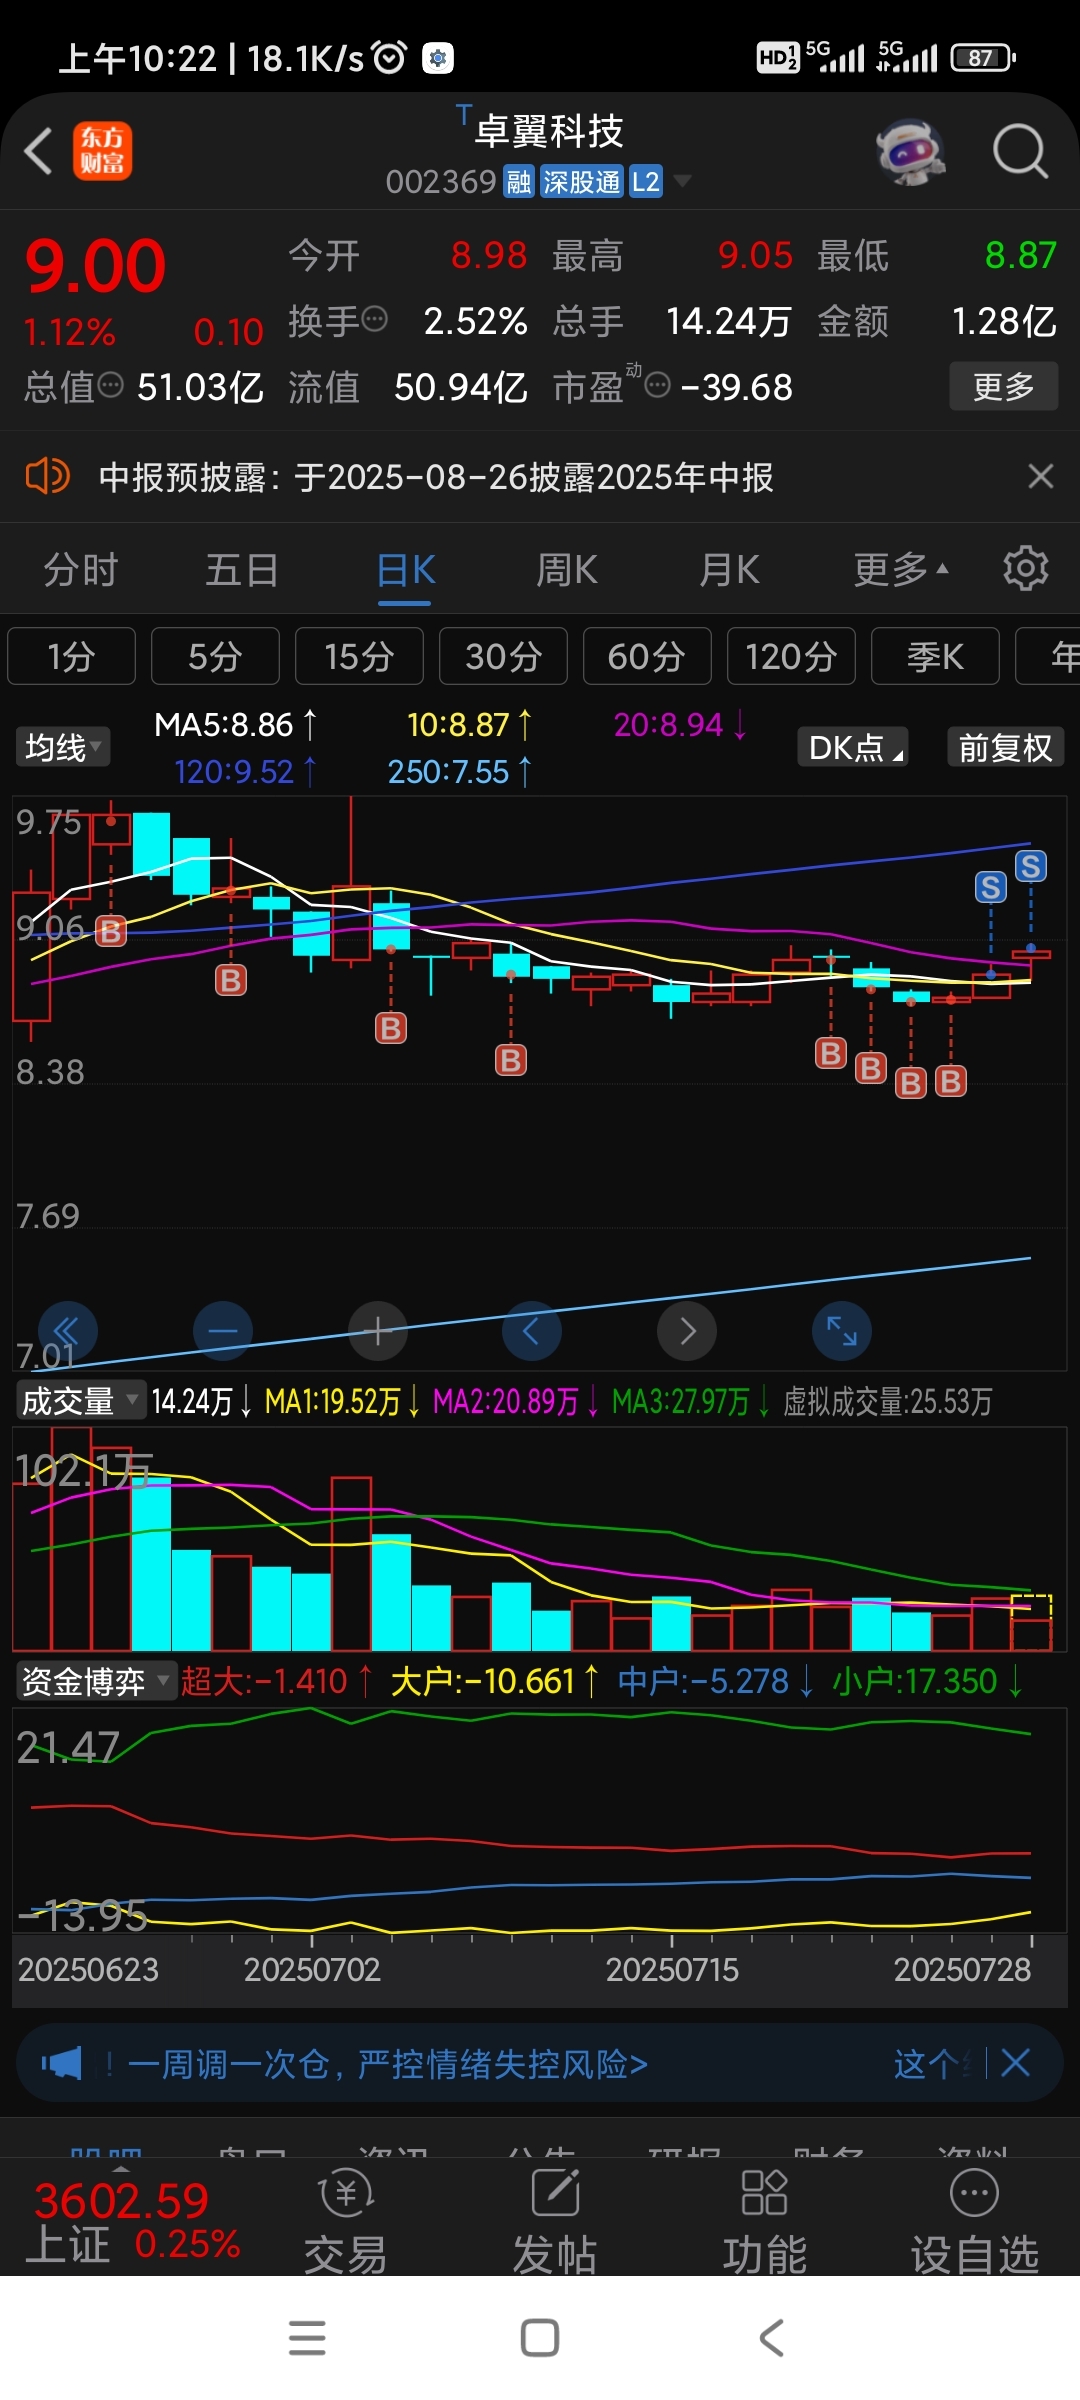The height and width of the screenshot is (2400, 1080).
Task: Open chart settings gear icon
Action: (x=1025, y=568)
